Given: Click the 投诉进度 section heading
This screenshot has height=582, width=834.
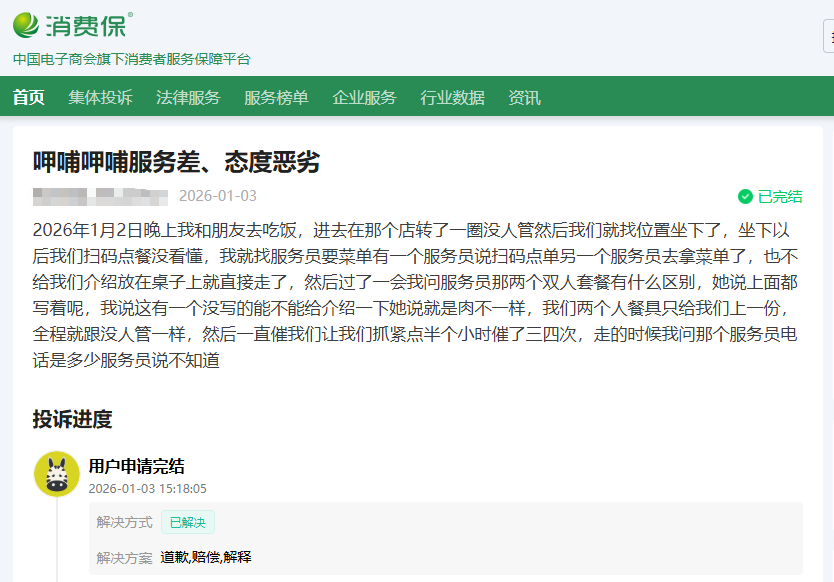Looking at the screenshot, I should click(72, 418).
